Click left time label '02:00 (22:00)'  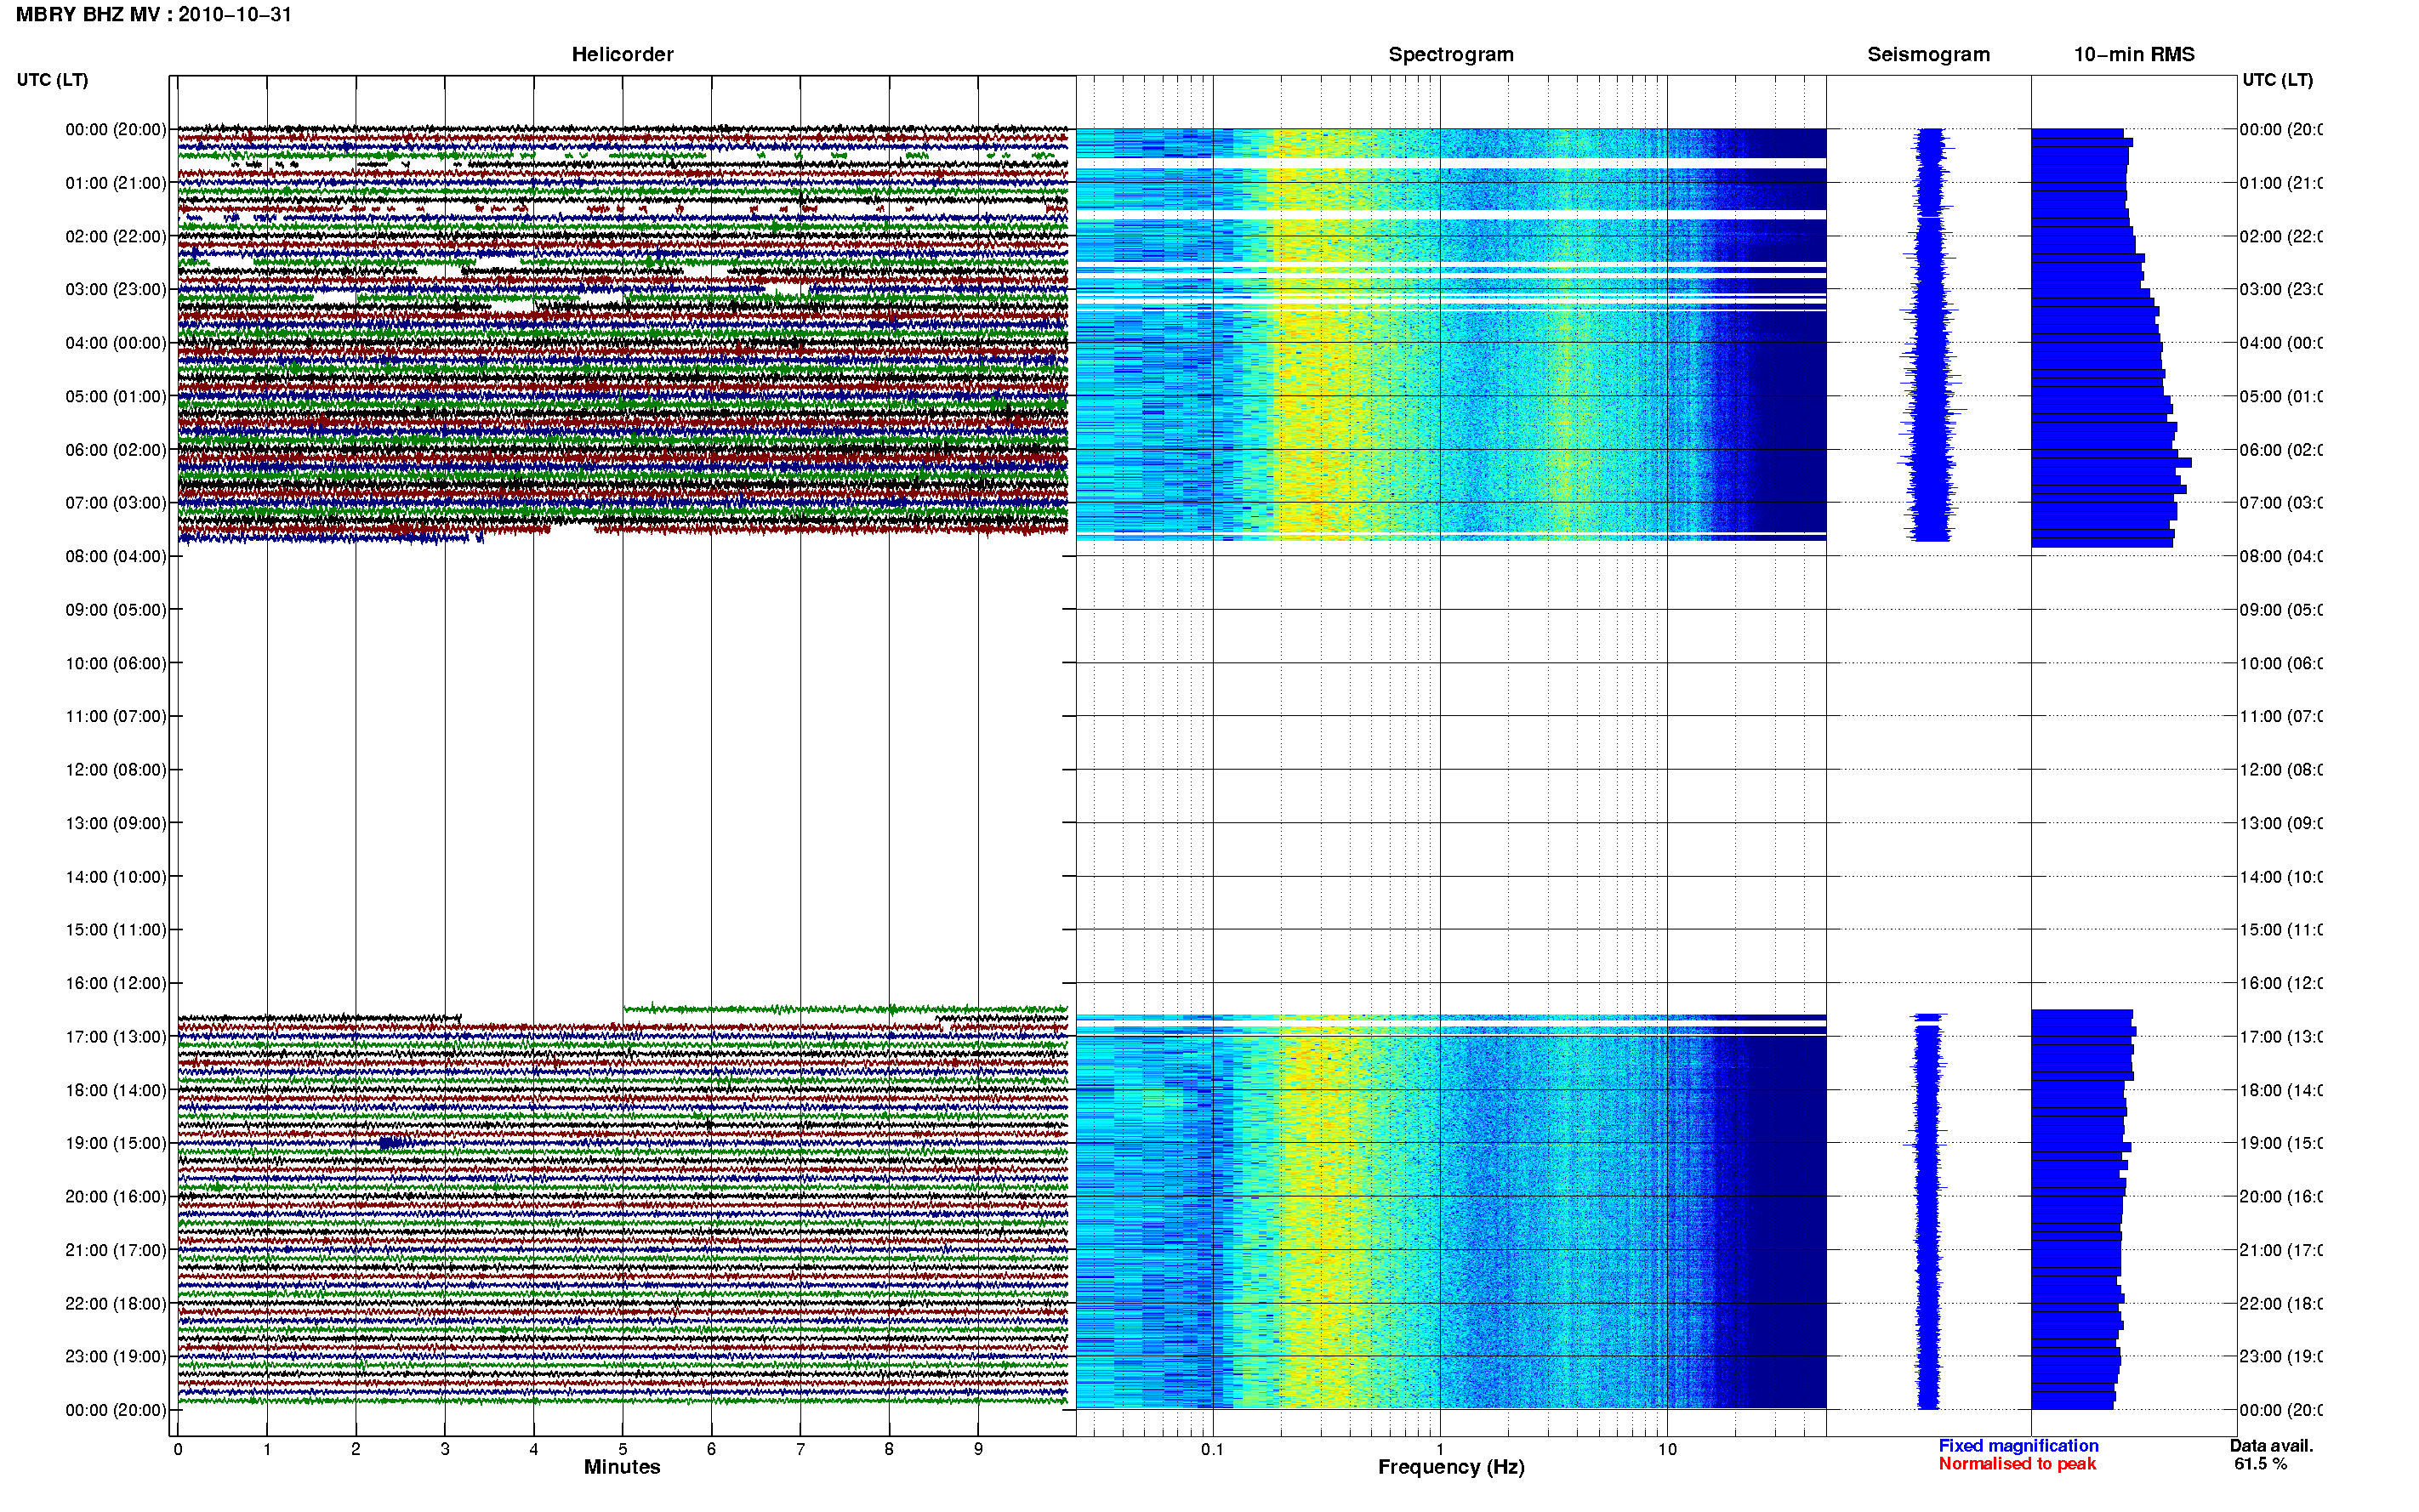pyautogui.click(x=116, y=236)
